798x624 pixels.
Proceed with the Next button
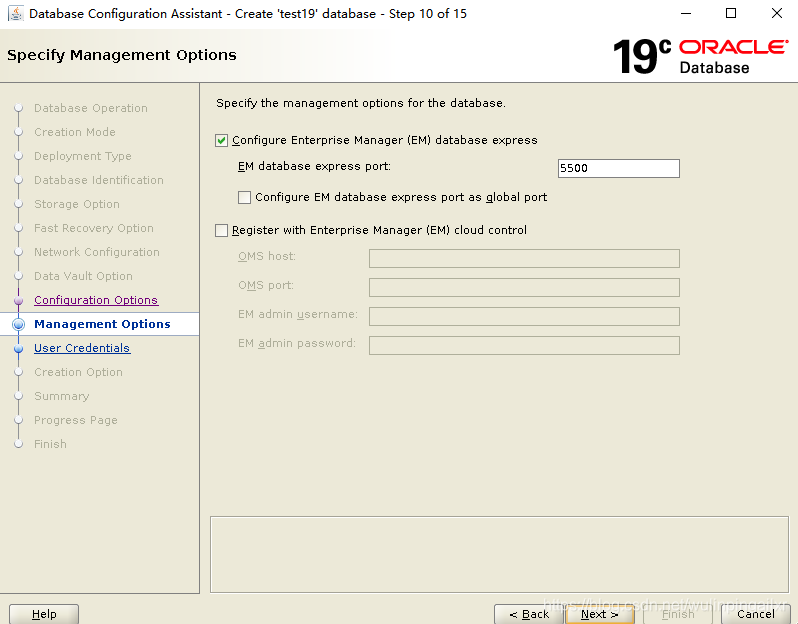point(600,614)
